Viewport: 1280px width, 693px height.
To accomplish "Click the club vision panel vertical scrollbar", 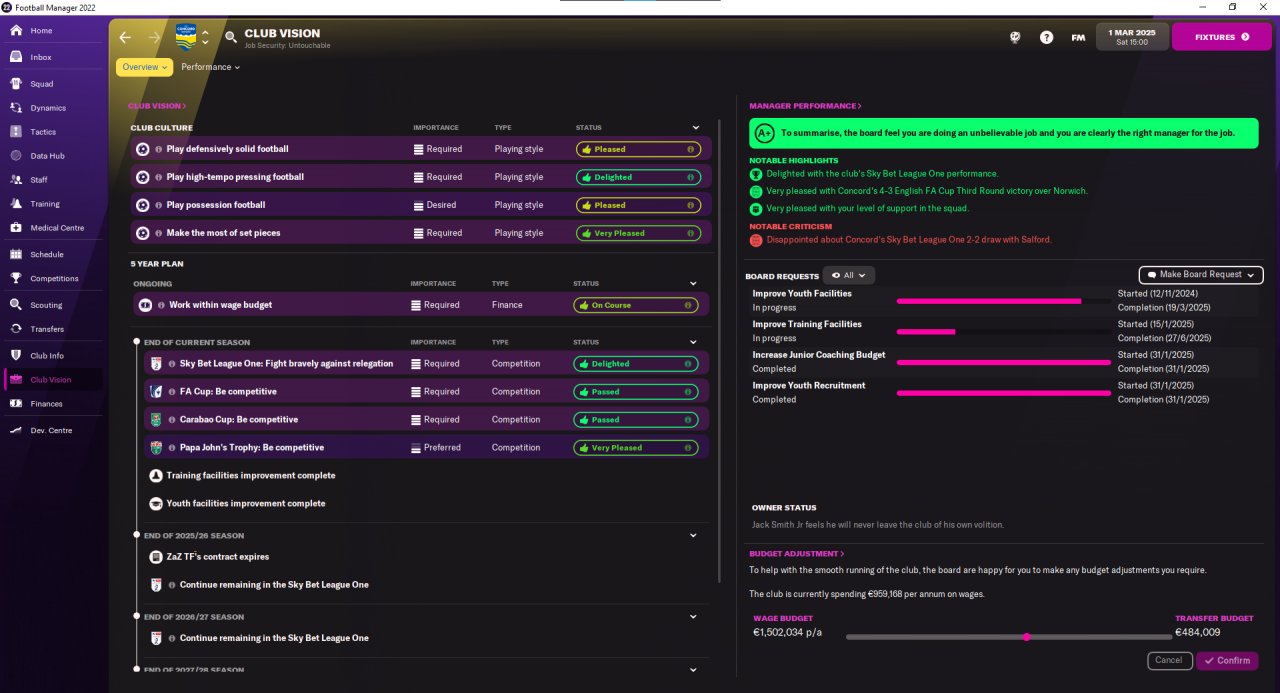I will [719, 350].
